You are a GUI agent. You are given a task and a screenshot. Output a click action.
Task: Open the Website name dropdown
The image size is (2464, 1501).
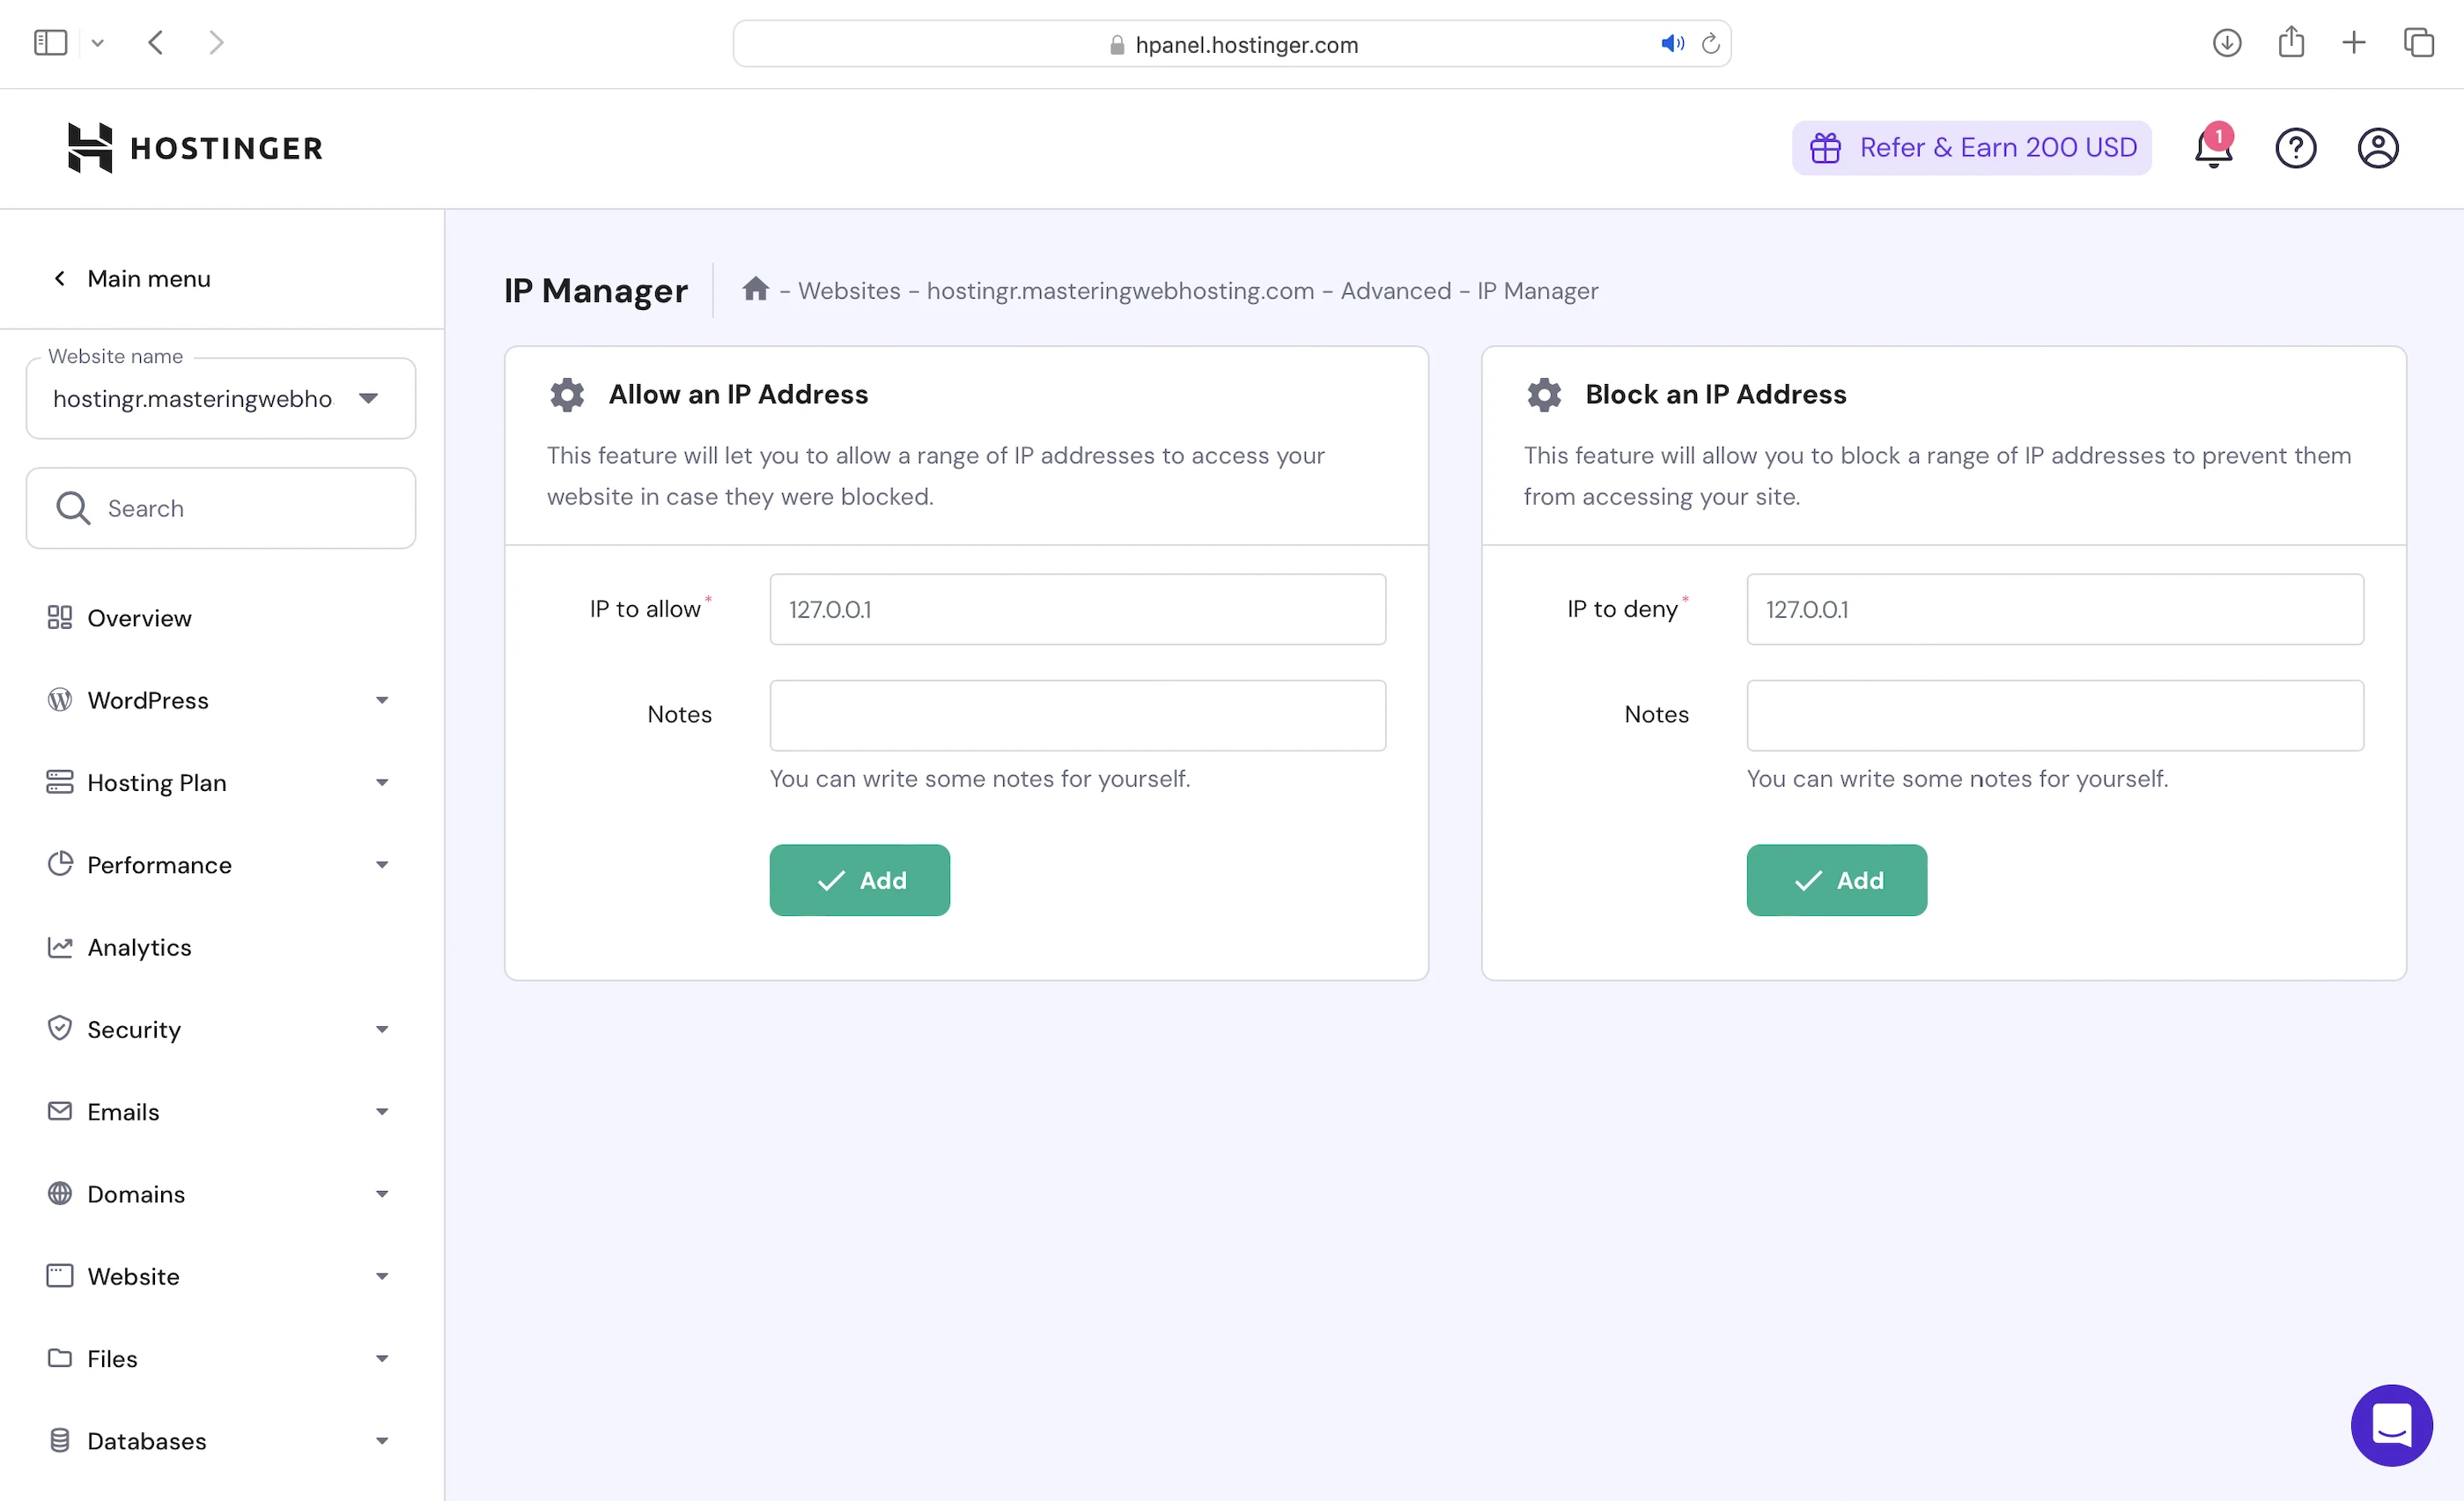pyautogui.click(x=220, y=399)
